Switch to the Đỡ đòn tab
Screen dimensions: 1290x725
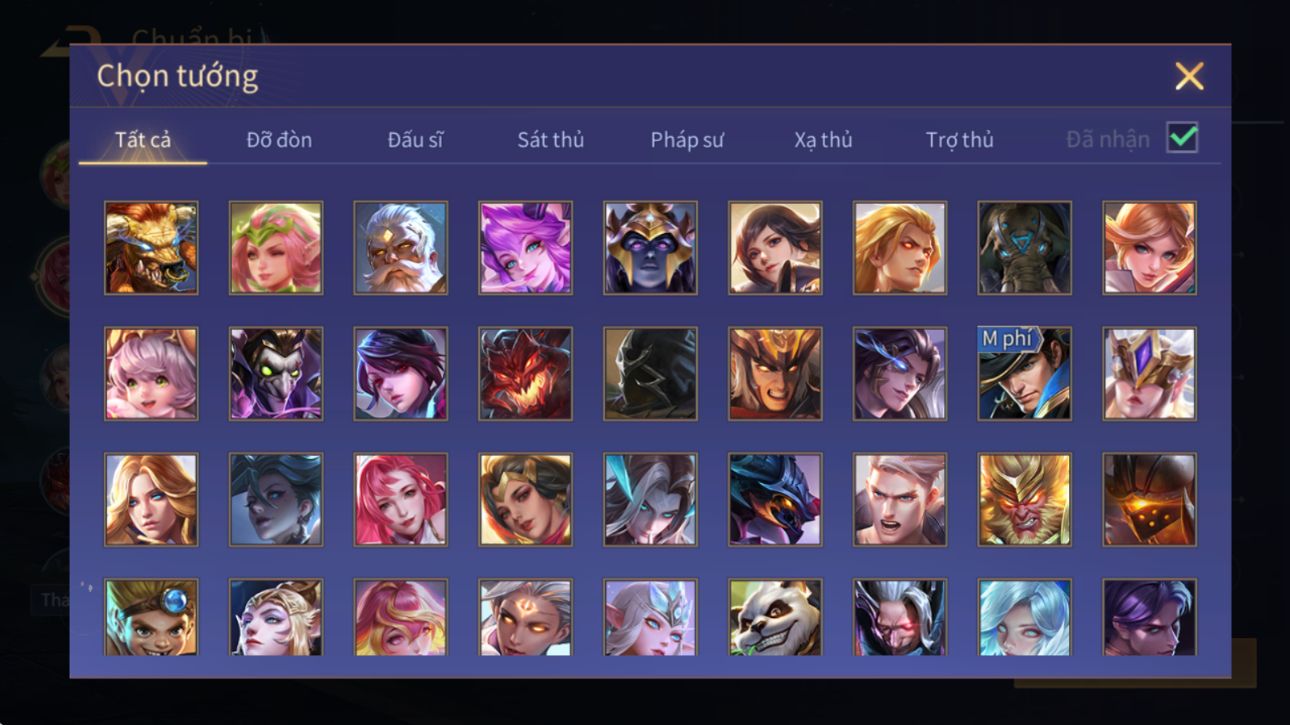coord(279,140)
